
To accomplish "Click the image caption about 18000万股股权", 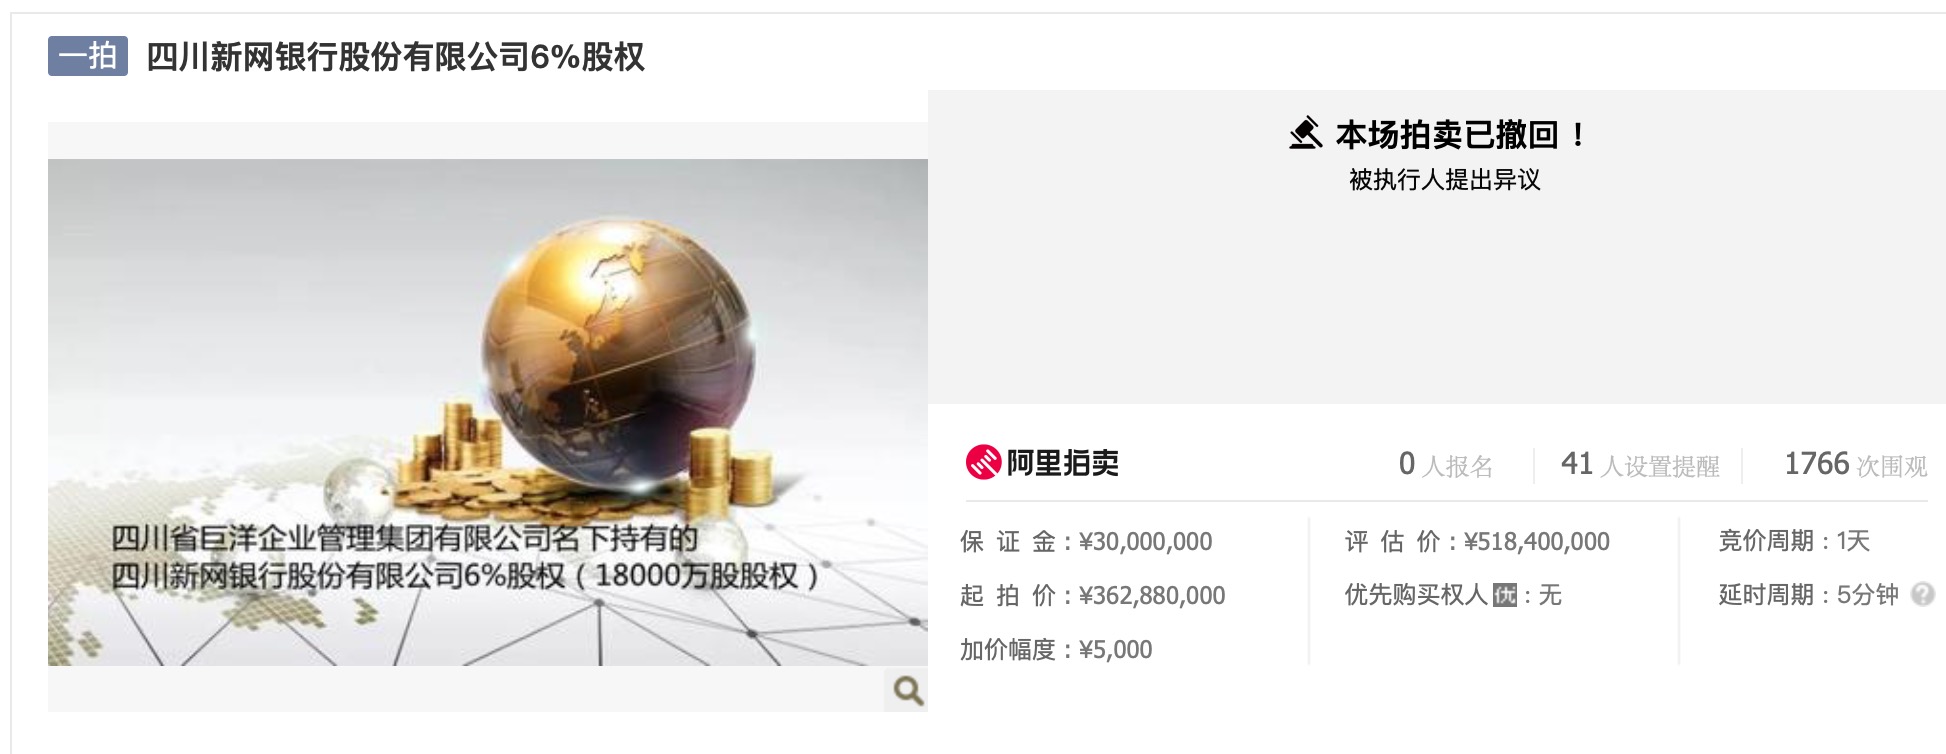I will pos(465,558).
